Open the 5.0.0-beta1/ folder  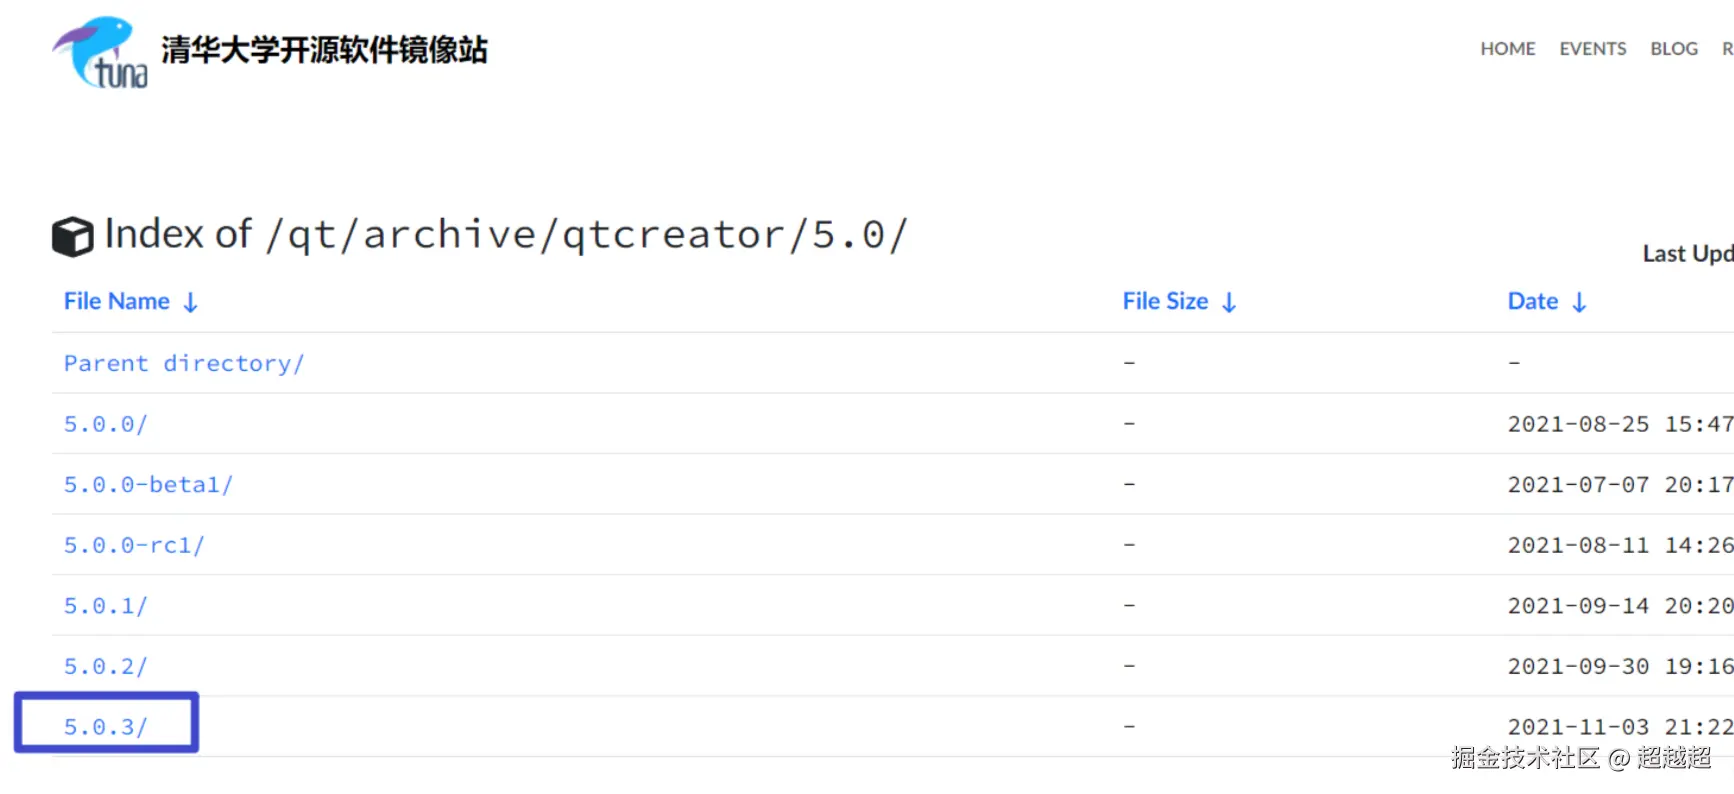pyautogui.click(x=148, y=485)
